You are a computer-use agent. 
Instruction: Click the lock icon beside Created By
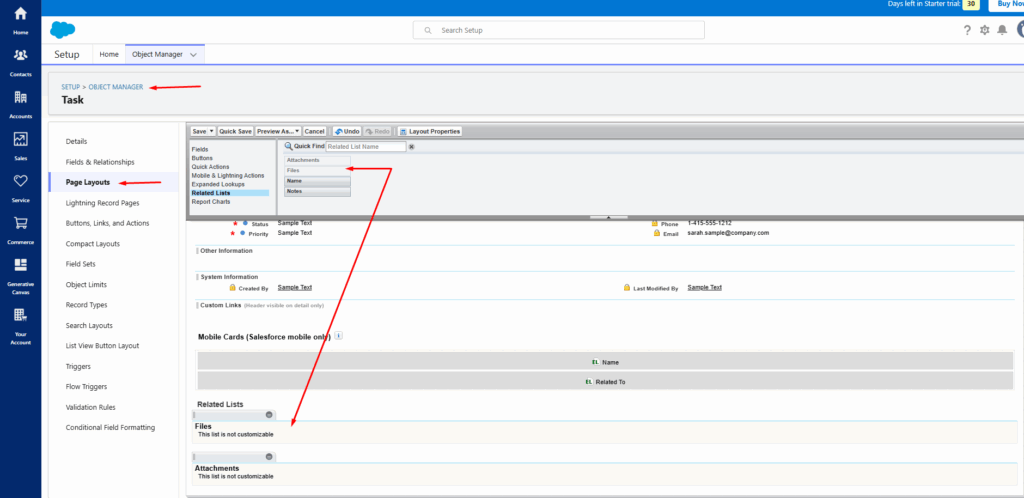tap(232, 287)
